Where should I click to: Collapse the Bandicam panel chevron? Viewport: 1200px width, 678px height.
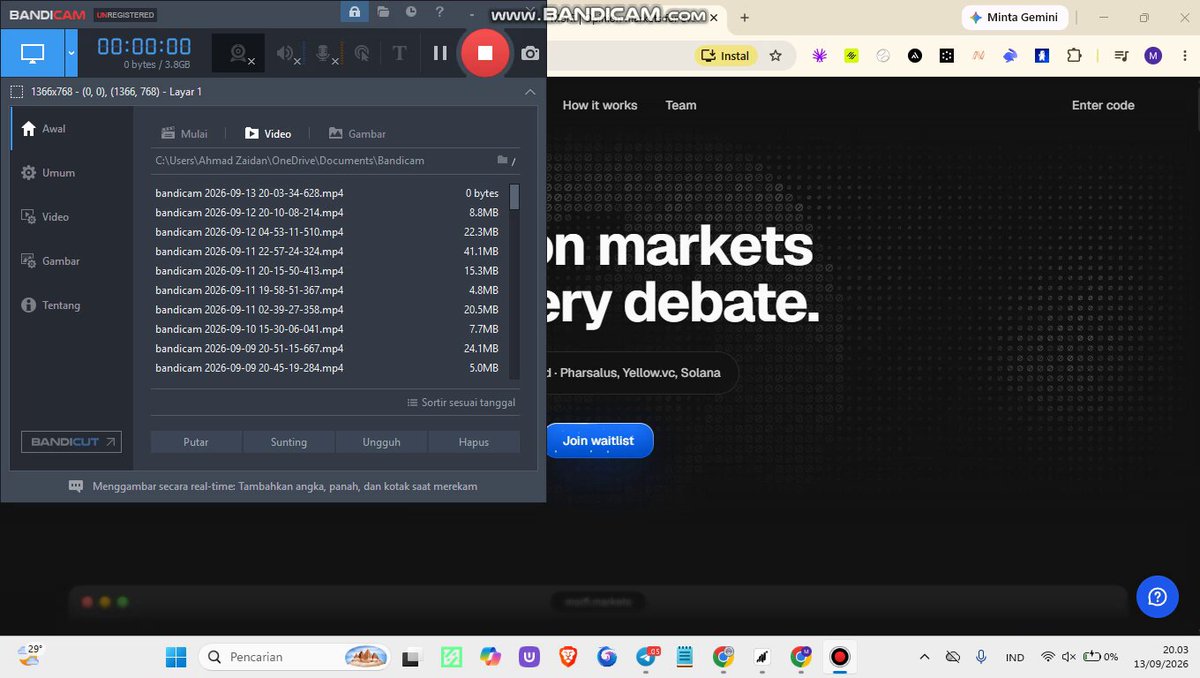pyautogui.click(x=530, y=91)
